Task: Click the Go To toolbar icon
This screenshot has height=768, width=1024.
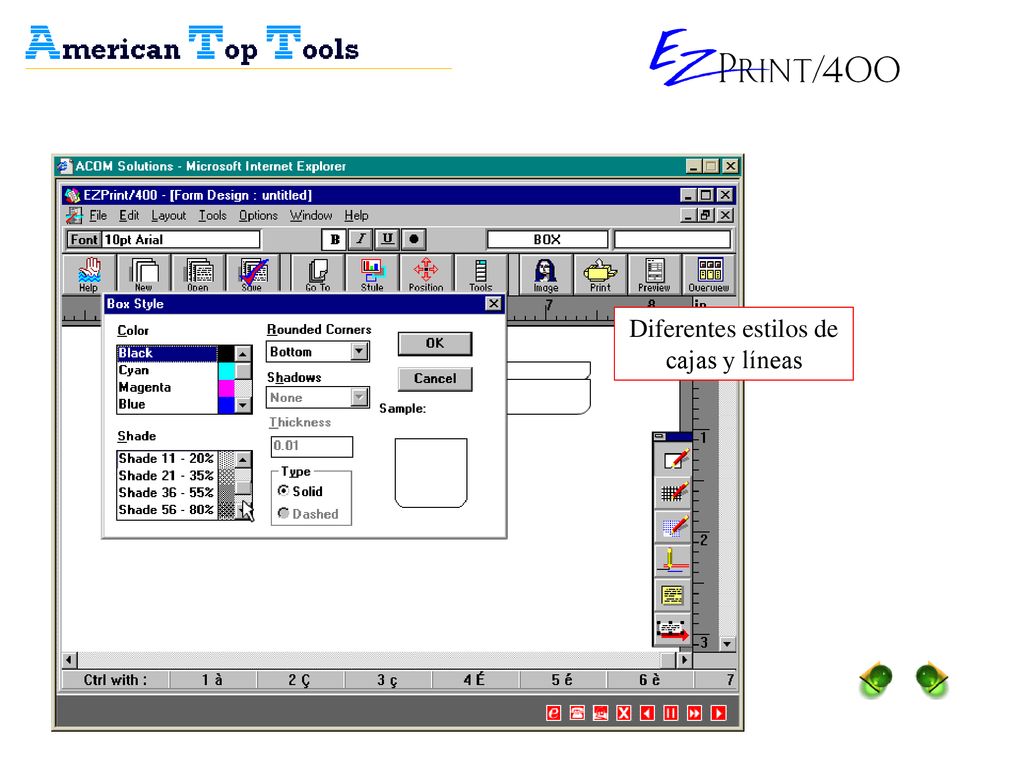Action: (318, 274)
